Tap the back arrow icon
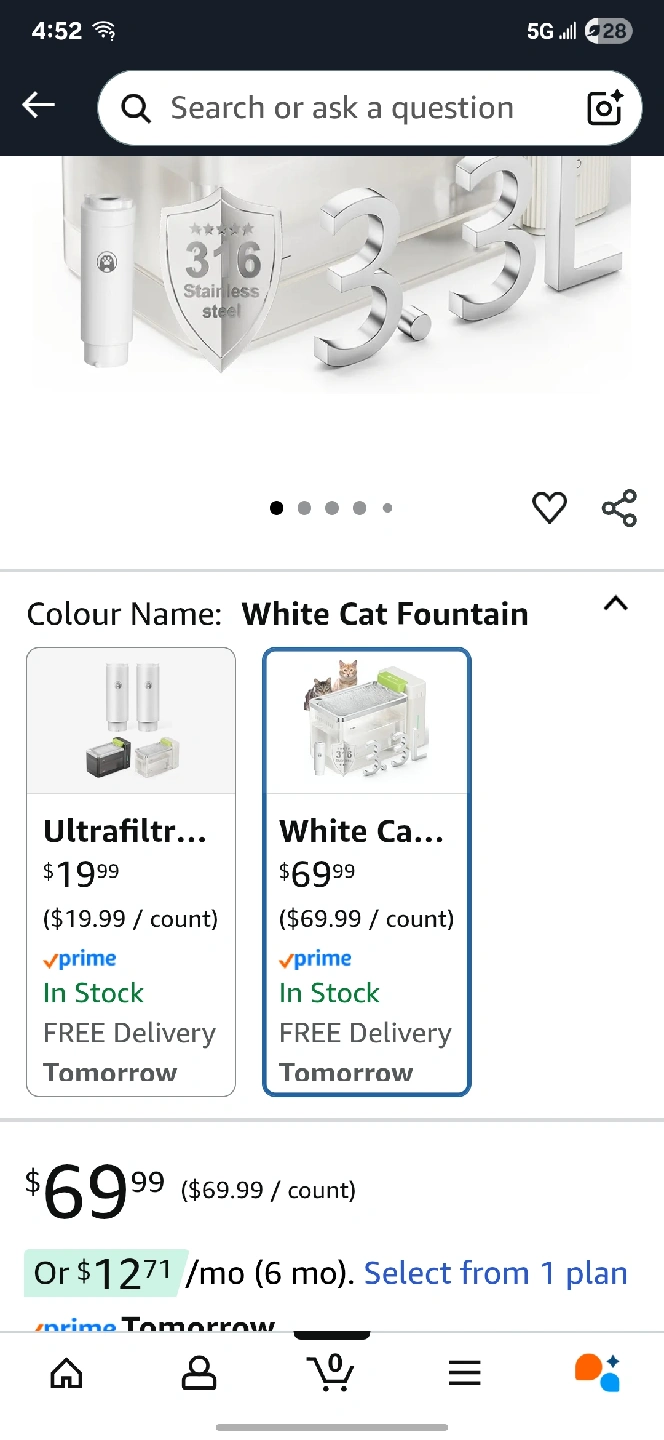 [39, 105]
